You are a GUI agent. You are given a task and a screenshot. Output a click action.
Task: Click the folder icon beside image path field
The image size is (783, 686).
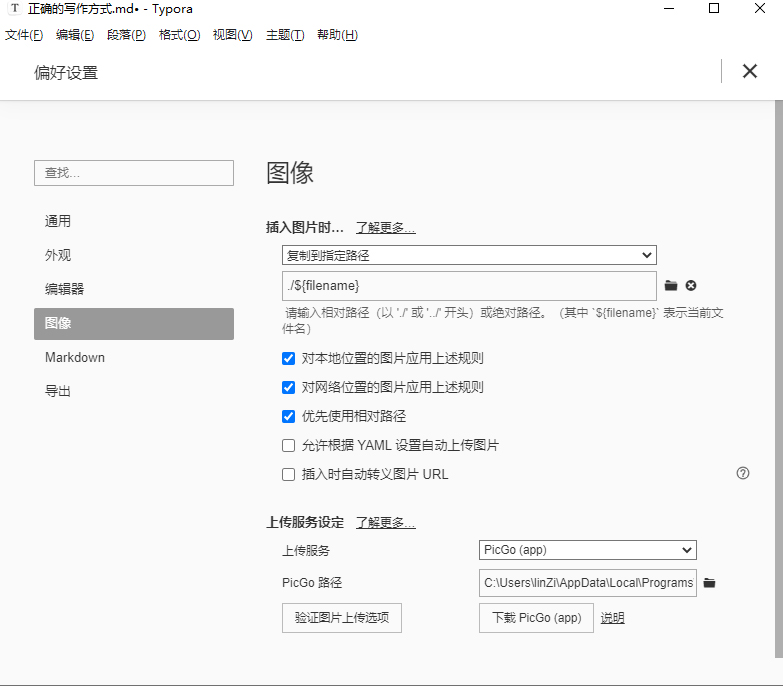[x=671, y=286]
